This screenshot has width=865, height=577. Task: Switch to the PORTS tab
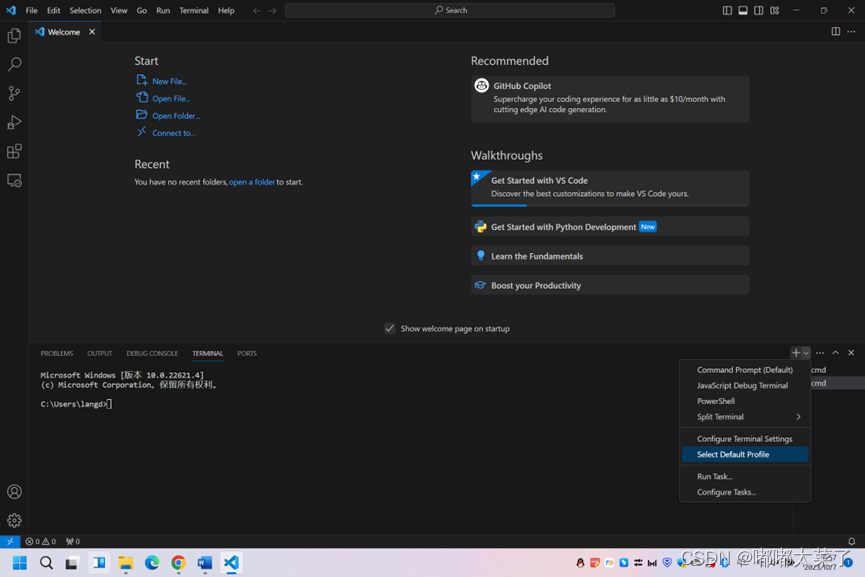pos(247,353)
